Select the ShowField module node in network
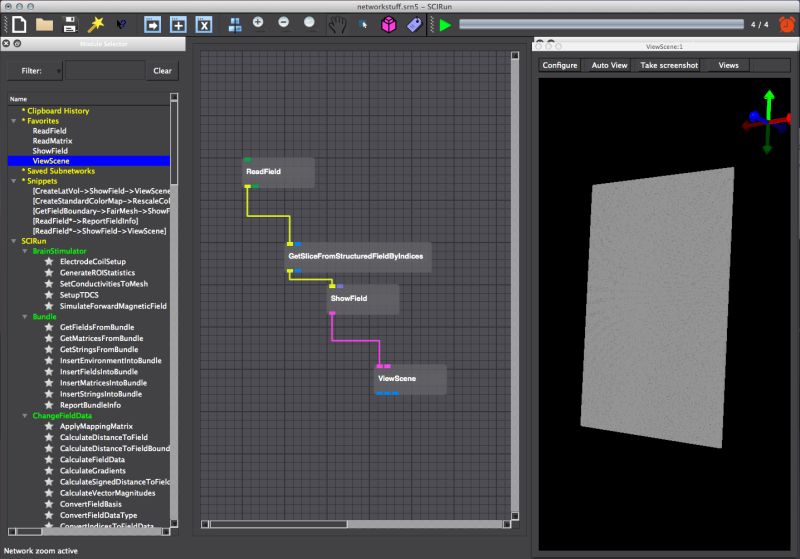The width and height of the screenshot is (800, 559). [363, 299]
